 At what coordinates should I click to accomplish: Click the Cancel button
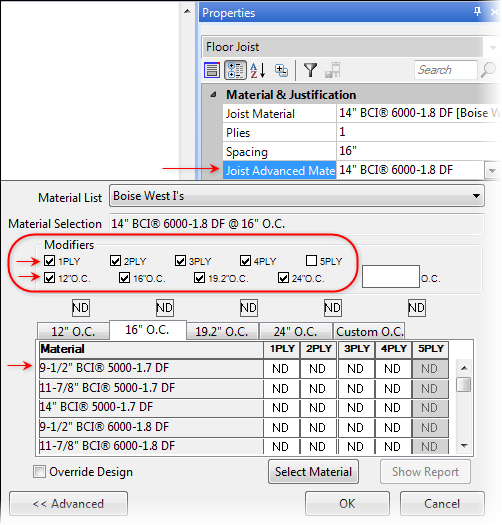click(442, 504)
